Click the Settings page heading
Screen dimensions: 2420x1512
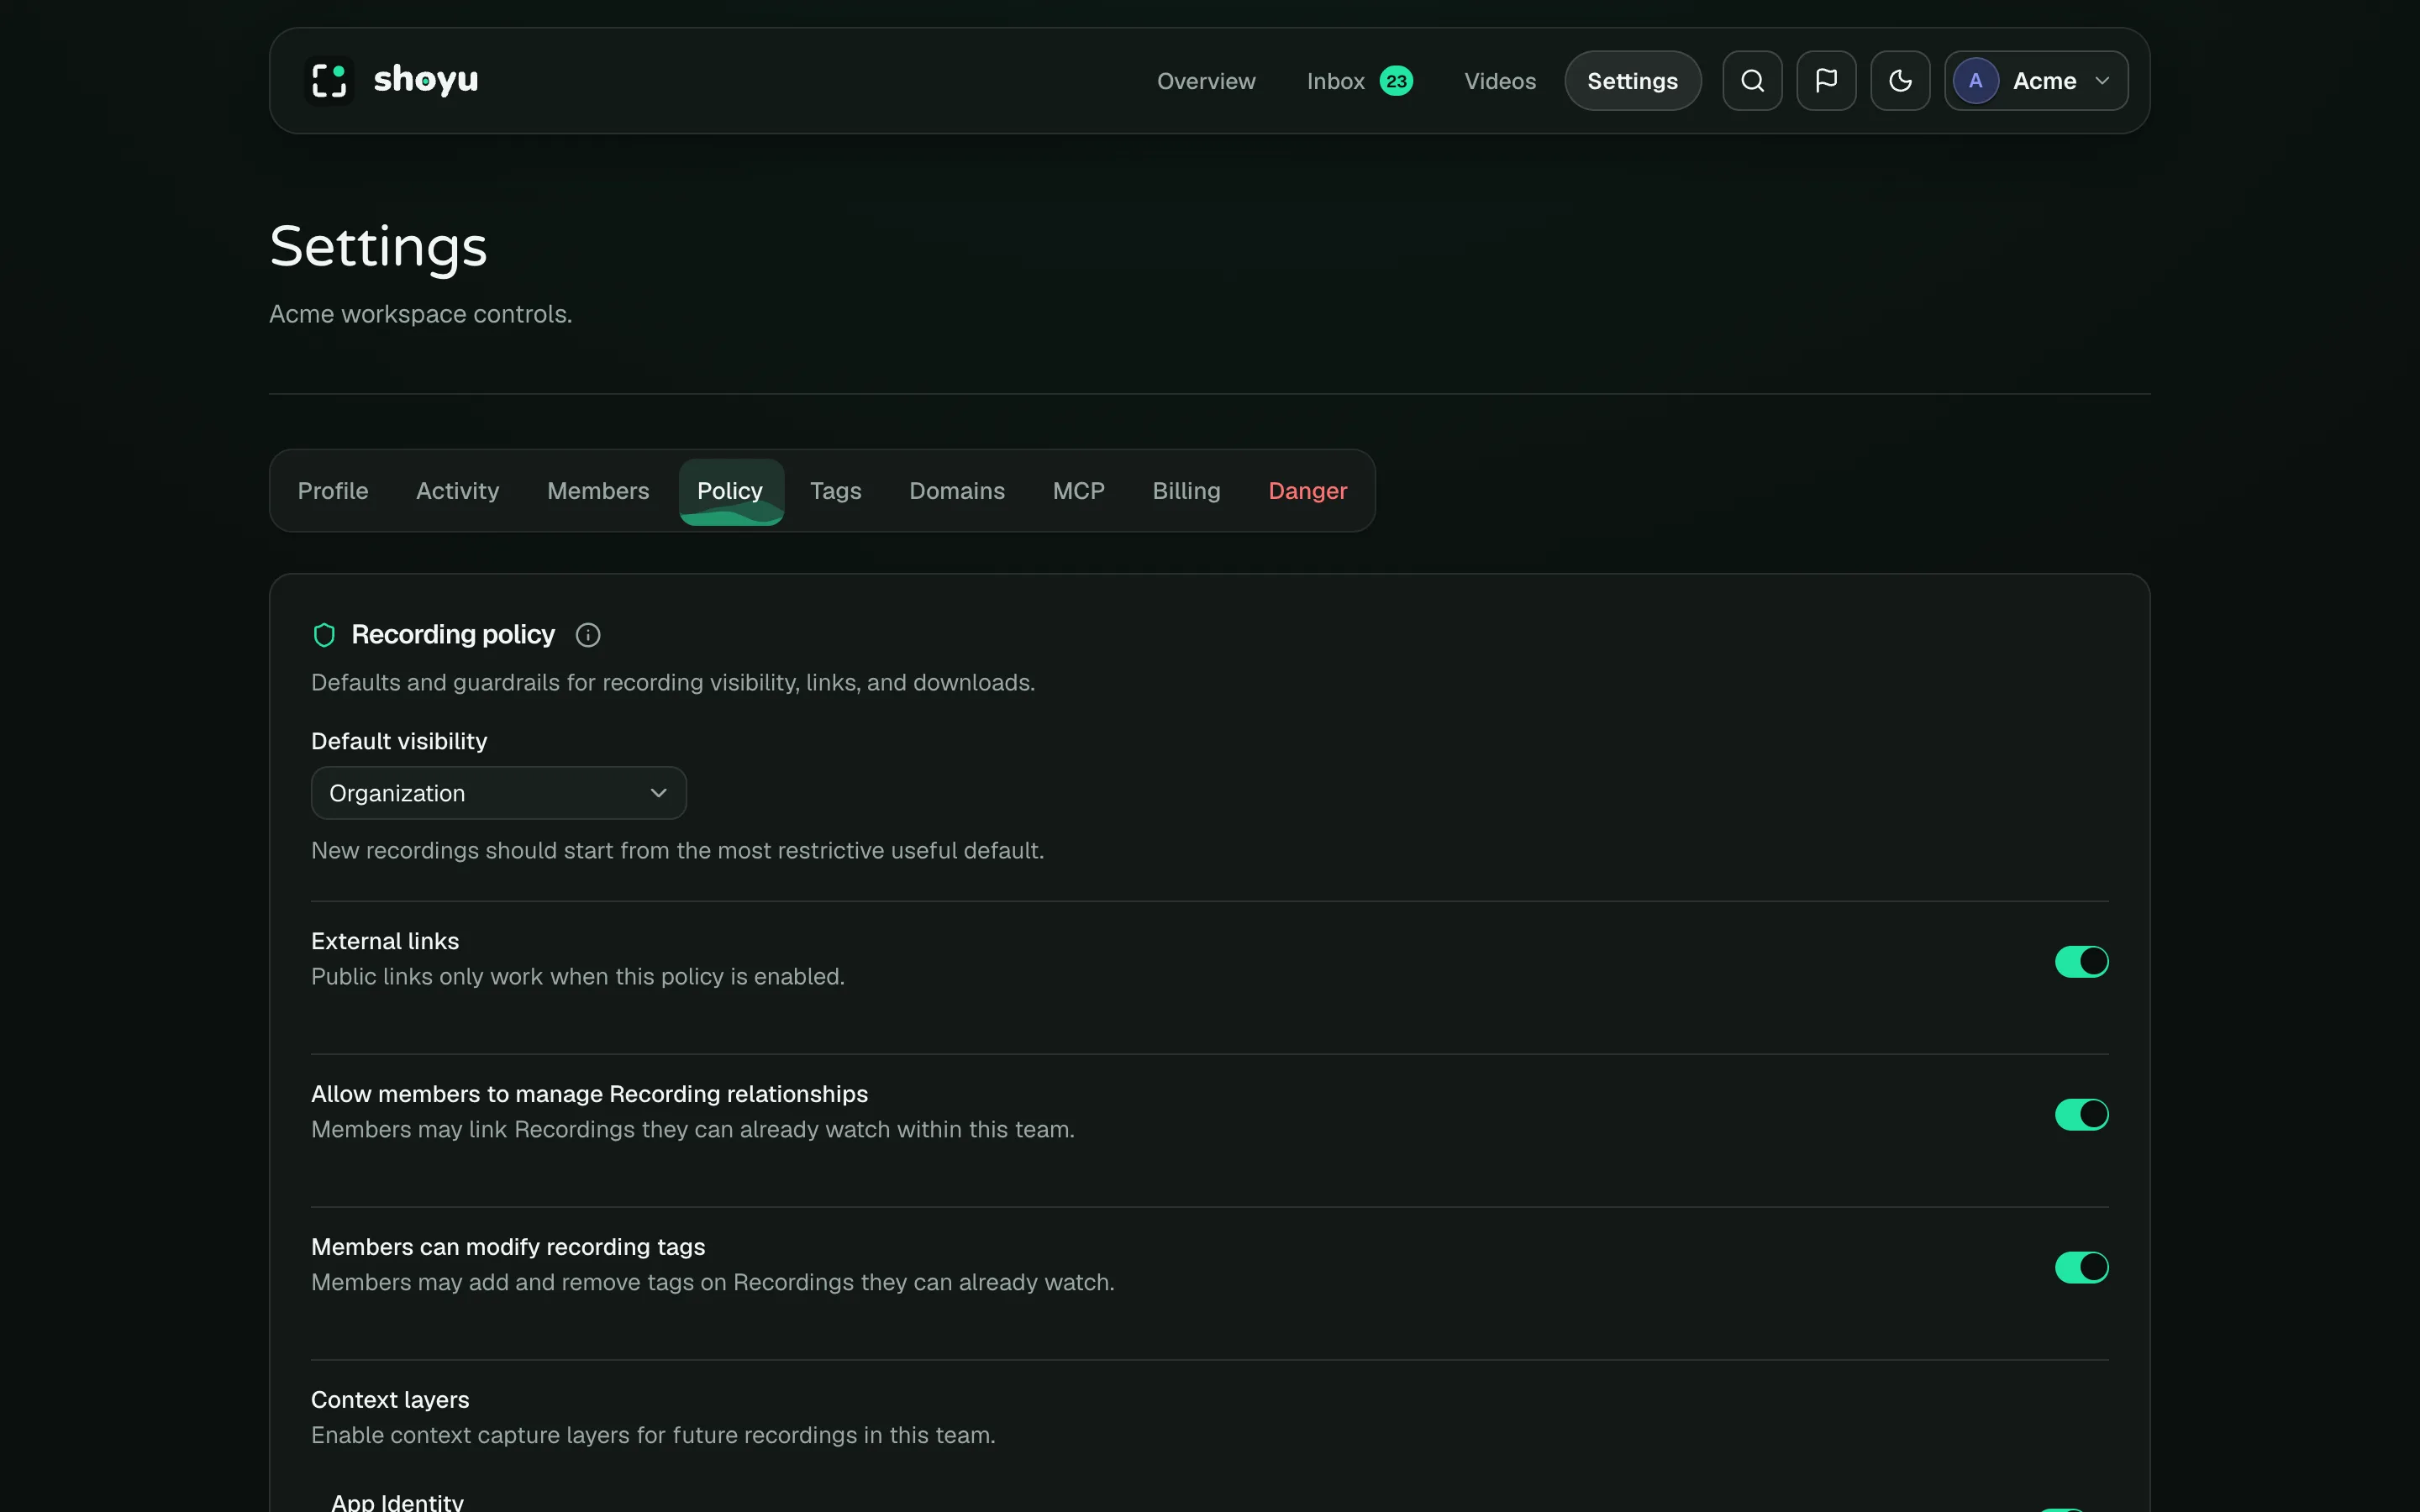point(378,247)
